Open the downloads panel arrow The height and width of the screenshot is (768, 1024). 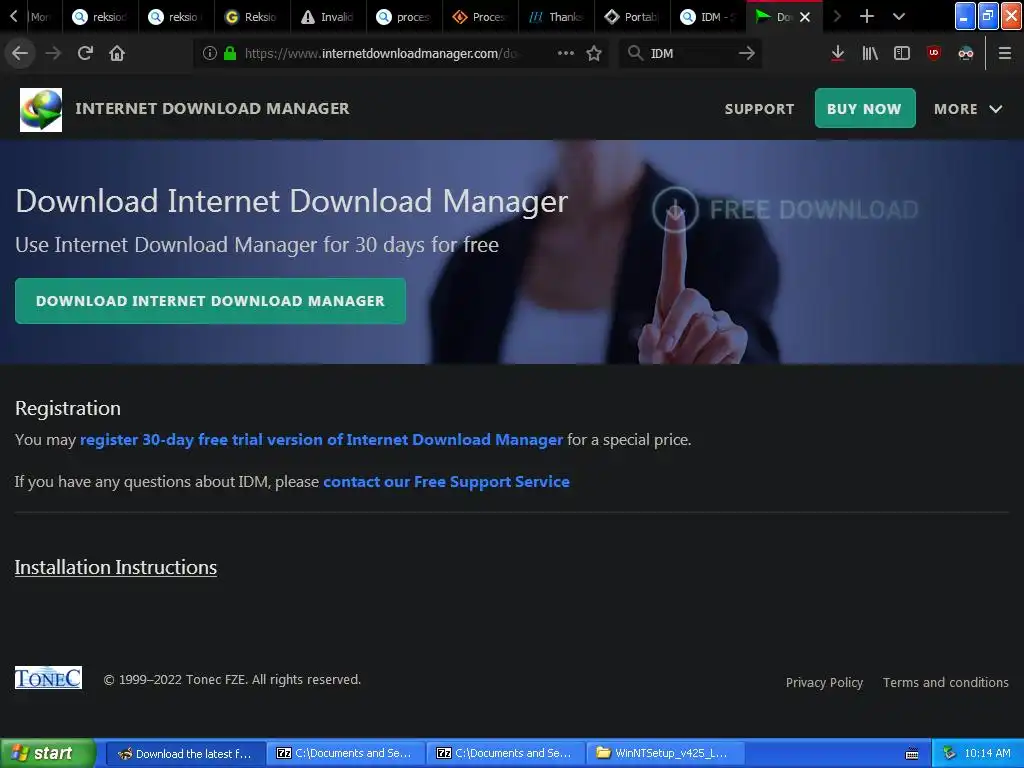pos(837,53)
